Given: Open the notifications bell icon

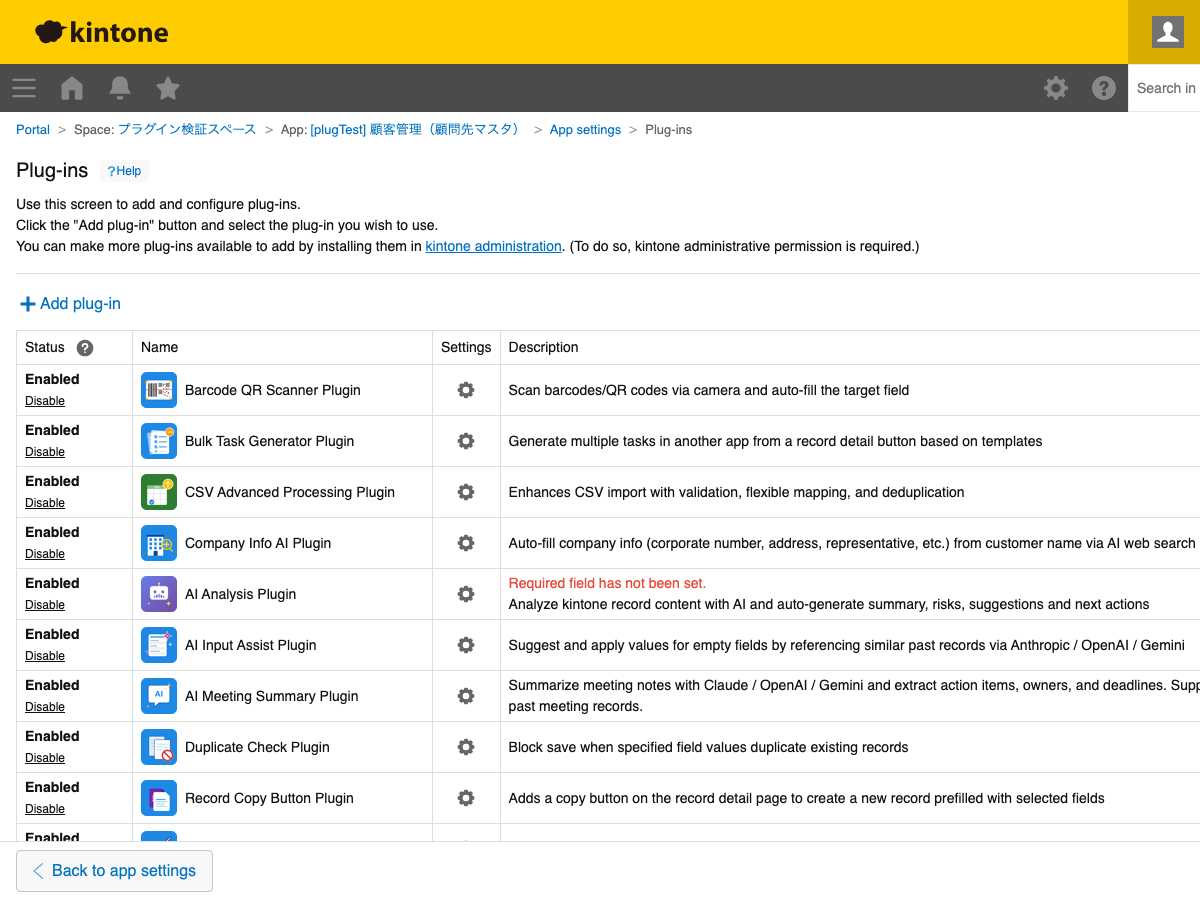Looking at the screenshot, I should click(120, 88).
